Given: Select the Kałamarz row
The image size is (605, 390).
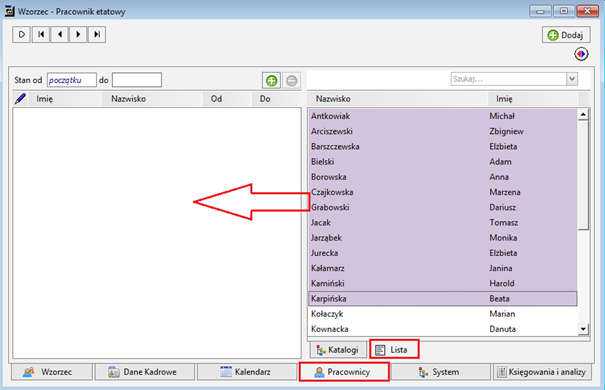Looking at the screenshot, I should [x=443, y=268].
